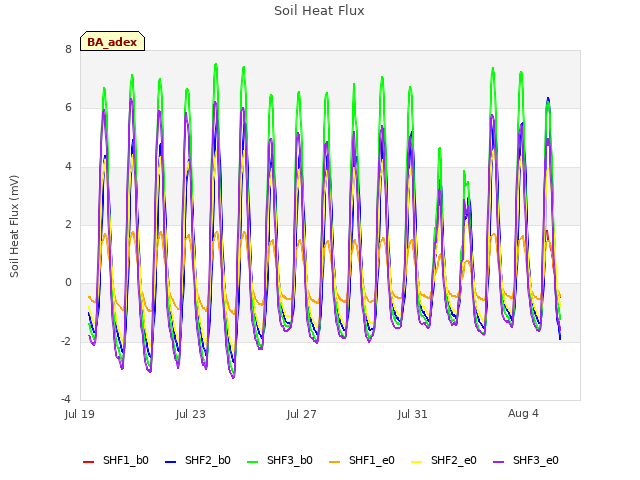Toggle SHF1_e0 legend entry
Screen dimensions: 640x480
tap(362, 460)
